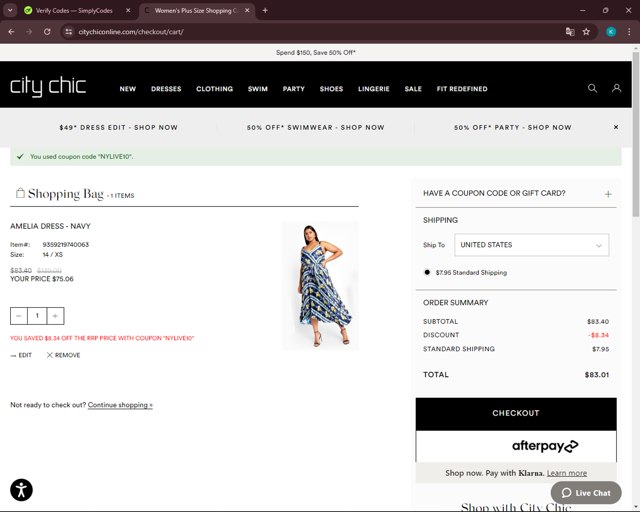This screenshot has height=512, width=640.
Task: Click Klarna Learn more link
Action: pyautogui.click(x=567, y=473)
